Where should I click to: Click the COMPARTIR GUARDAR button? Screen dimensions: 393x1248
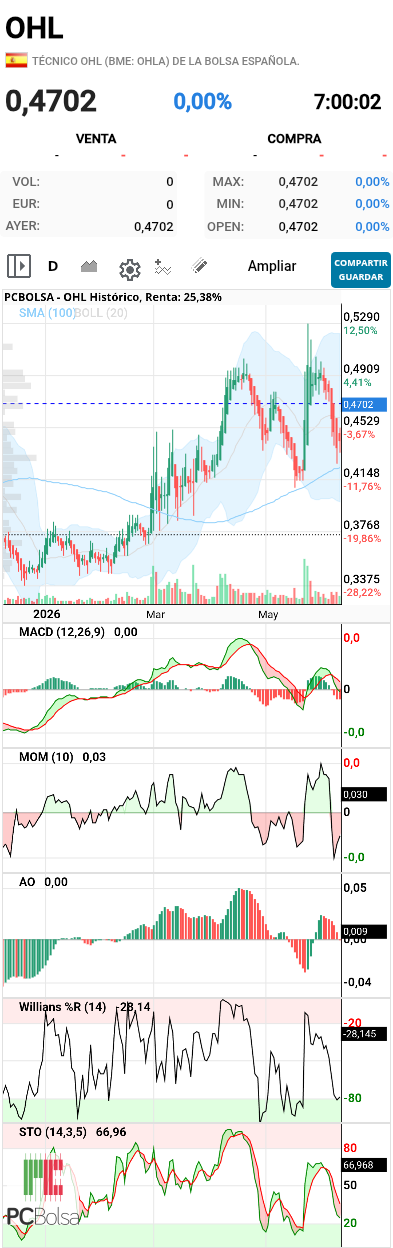(360, 269)
